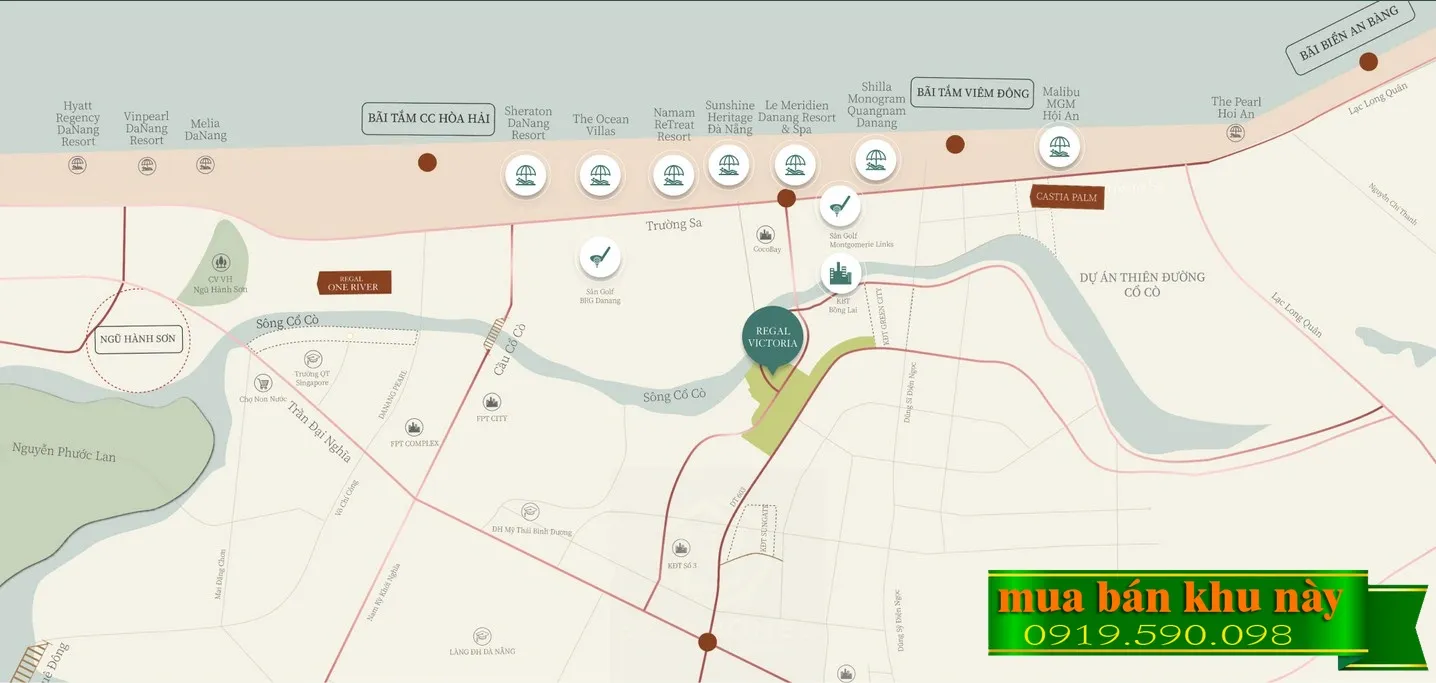The height and width of the screenshot is (683, 1436).
Task: Click the CASTIA PALM brown tag
Action: [1067, 197]
